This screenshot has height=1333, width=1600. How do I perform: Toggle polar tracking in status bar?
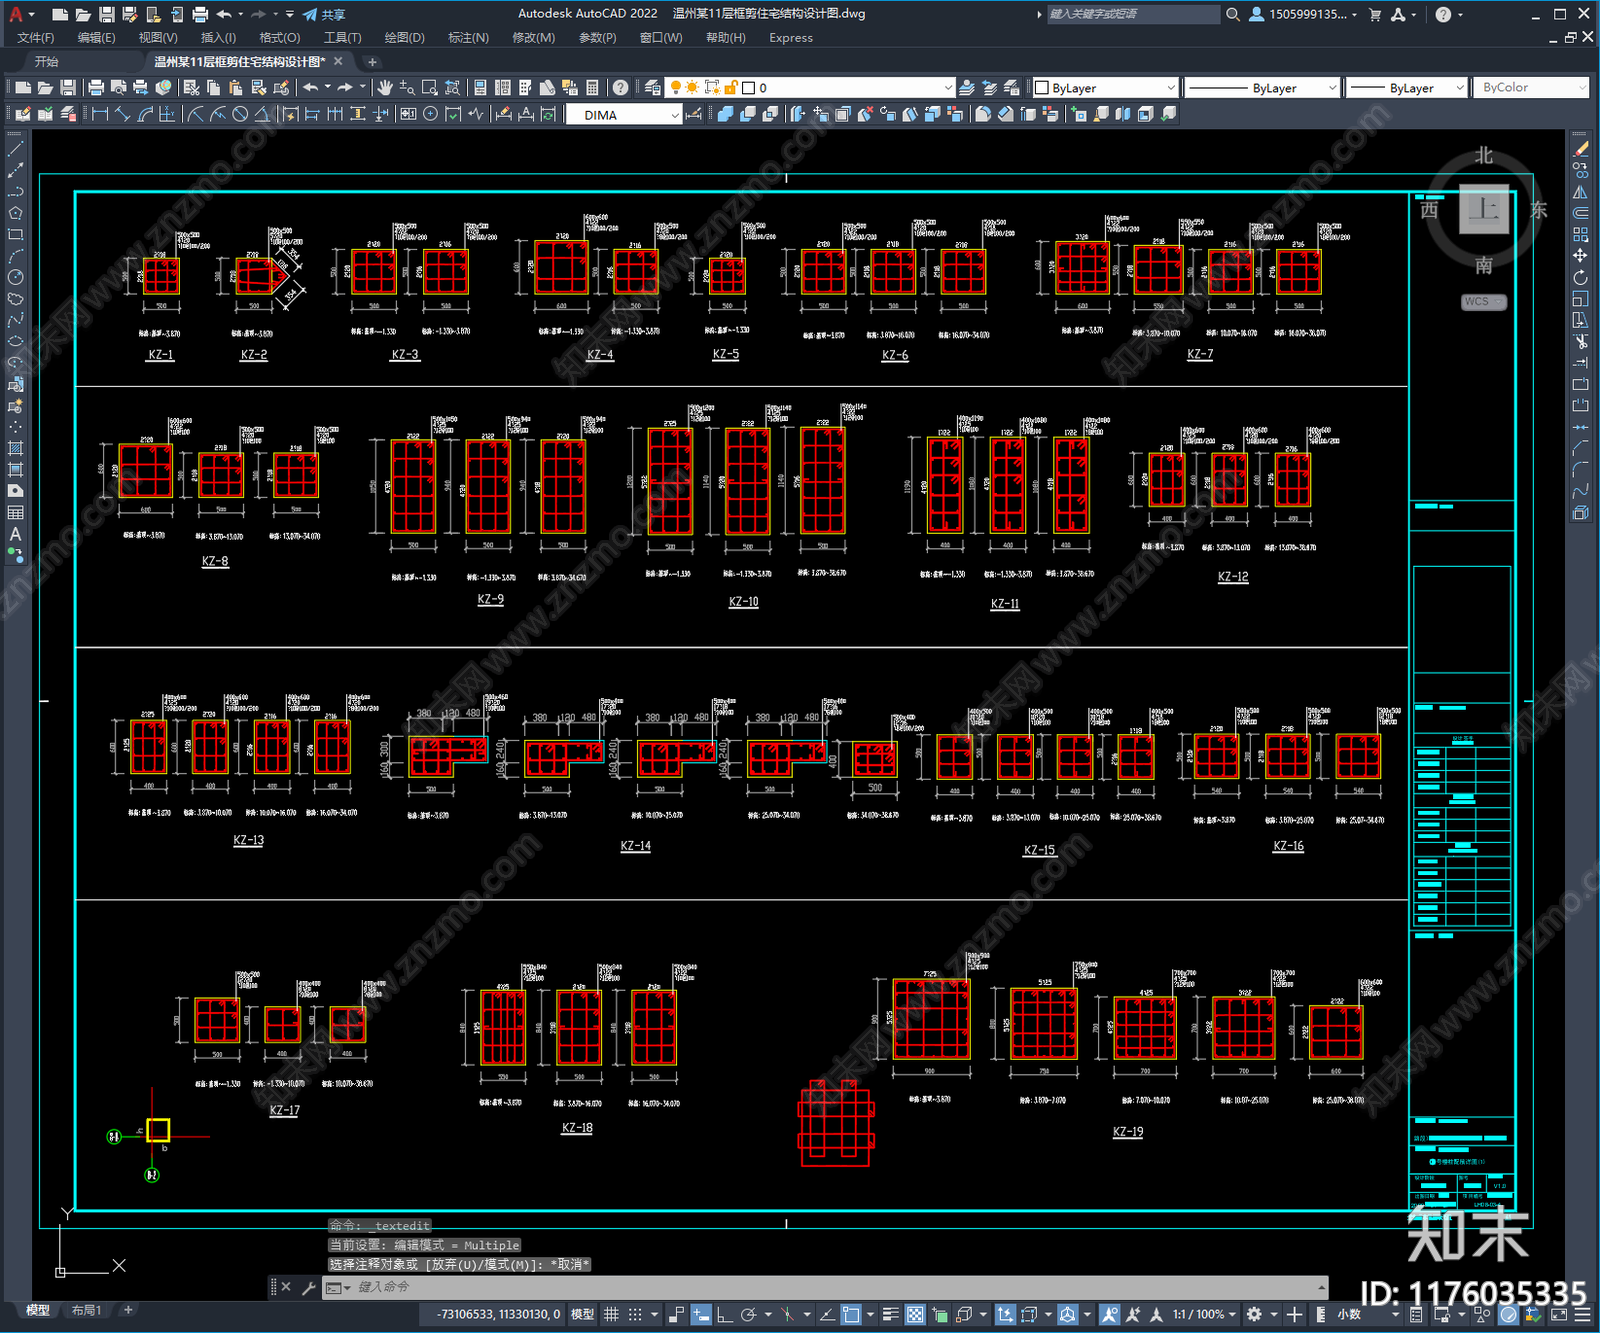click(x=748, y=1314)
